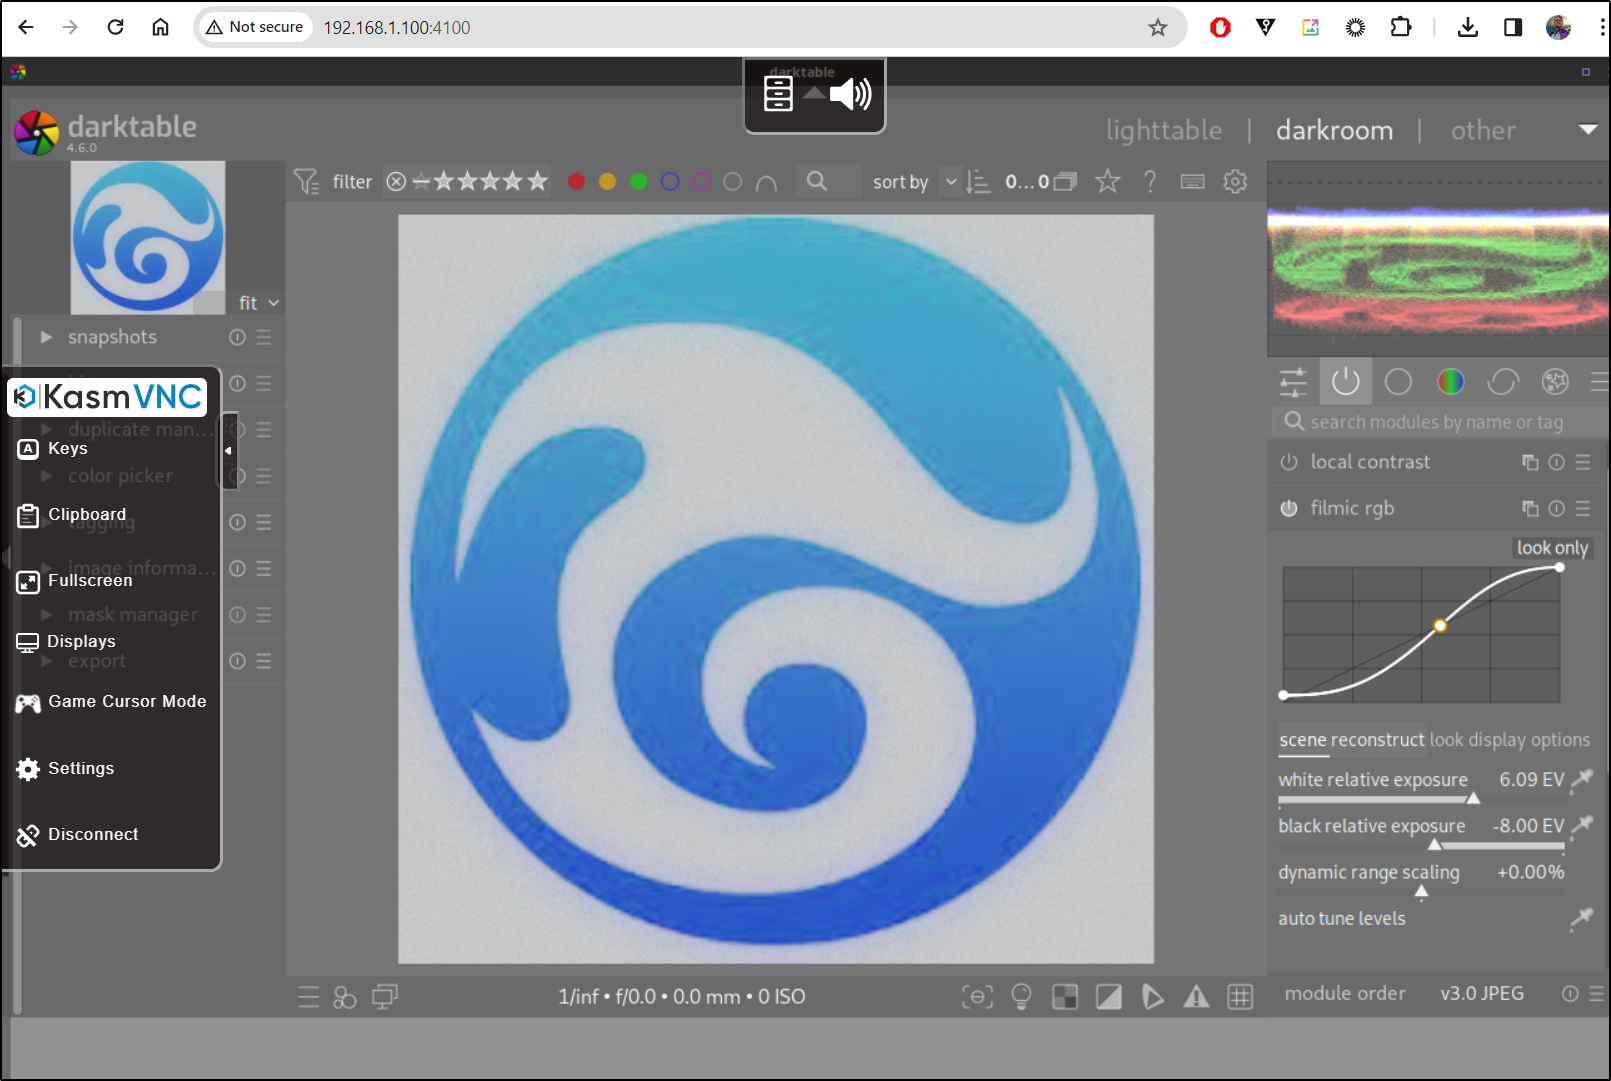Open the base modules group circle icon
Image resolution: width=1611 pixels, height=1081 pixels.
(x=1398, y=382)
